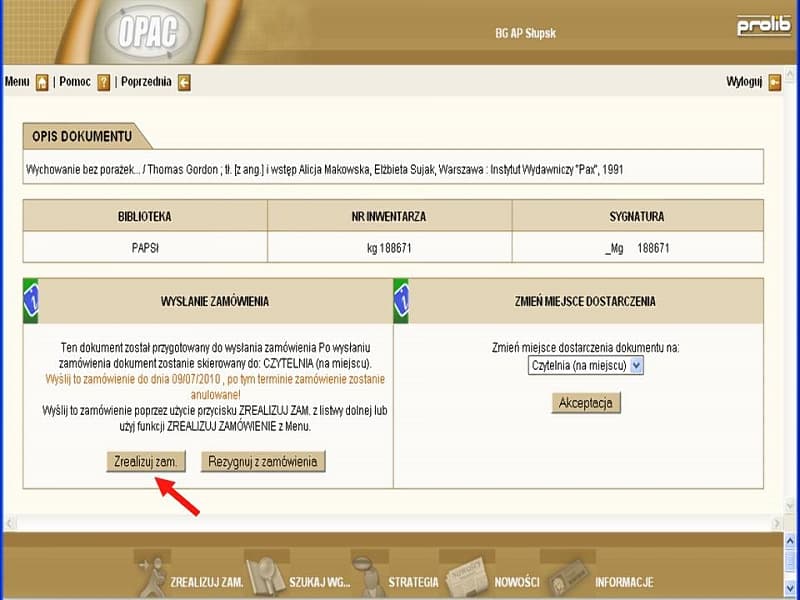Screen dimensions: 800x600
Task: Click the prolib logo
Action: pos(763,27)
